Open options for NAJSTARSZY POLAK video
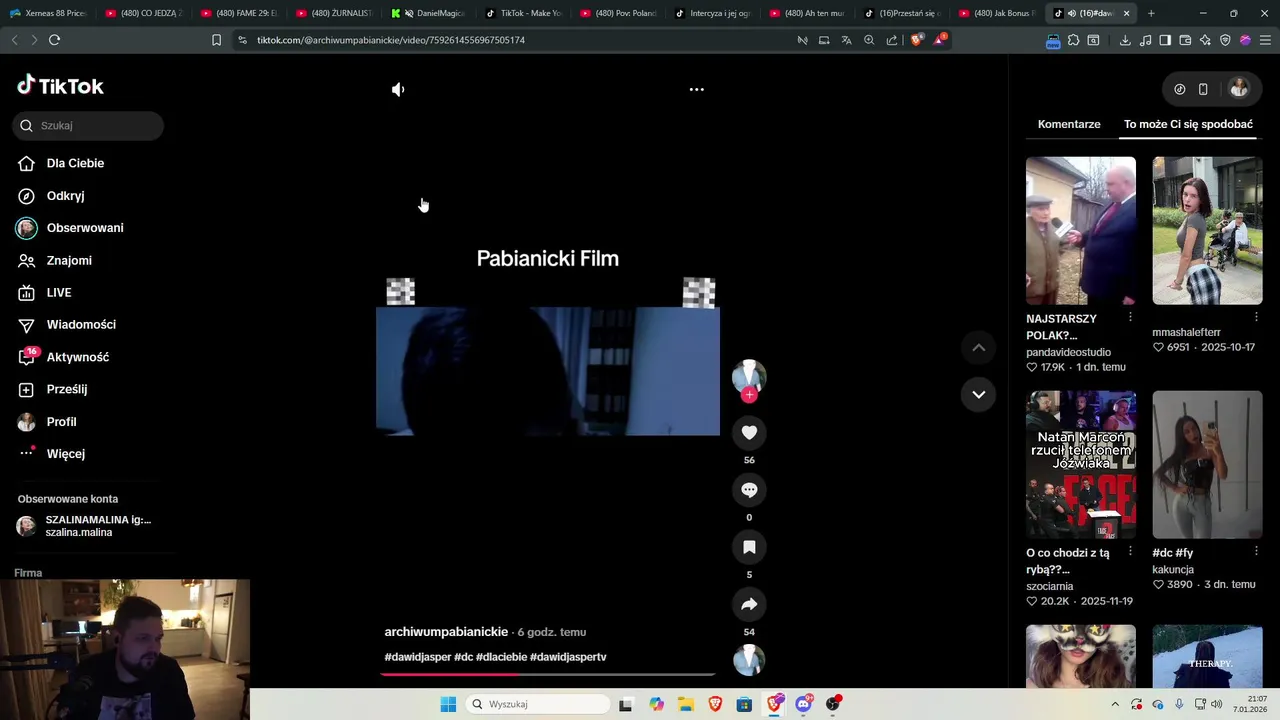 coord(1130,317)
